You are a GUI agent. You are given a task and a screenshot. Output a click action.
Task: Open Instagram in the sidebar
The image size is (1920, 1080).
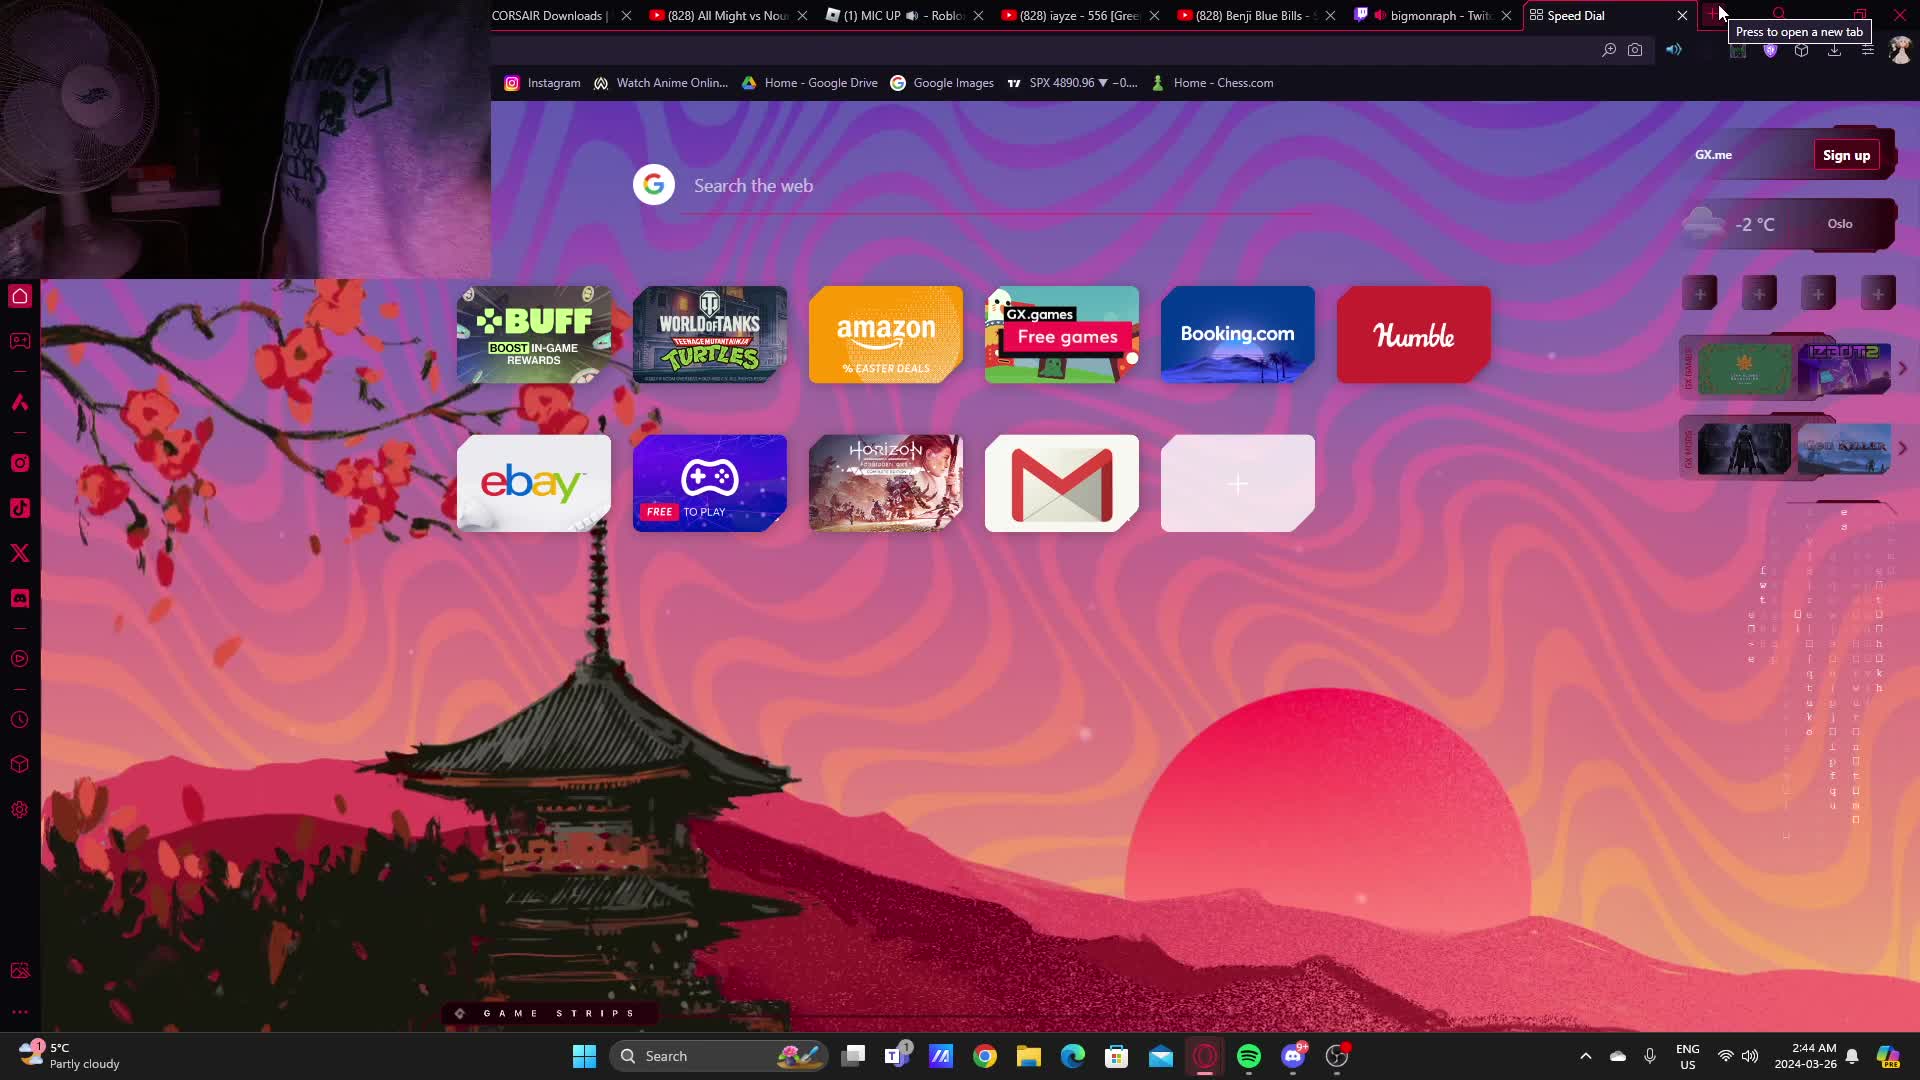[x=20, y=463]
